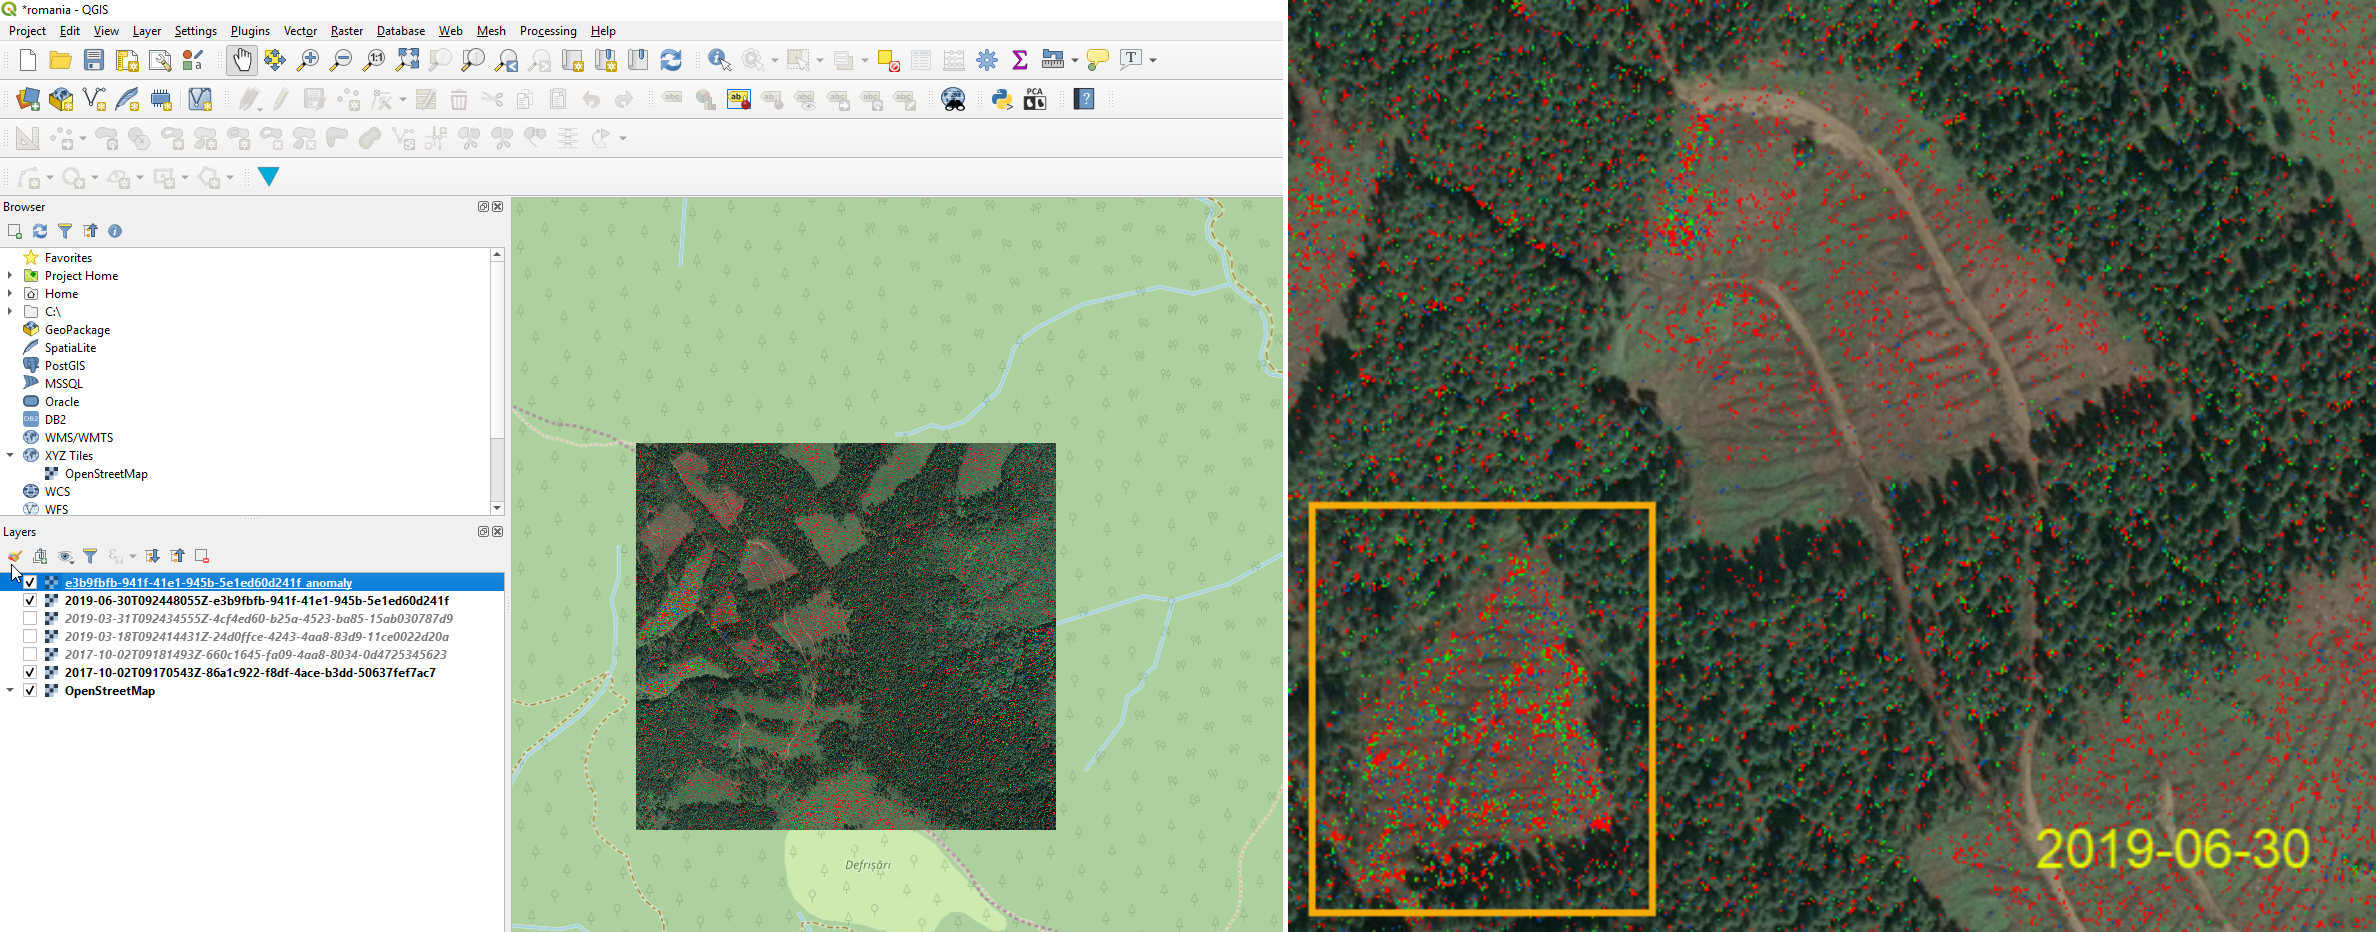
Task: Show the 2019-03-18T092414431Z layer
Action: coord(30,637)
